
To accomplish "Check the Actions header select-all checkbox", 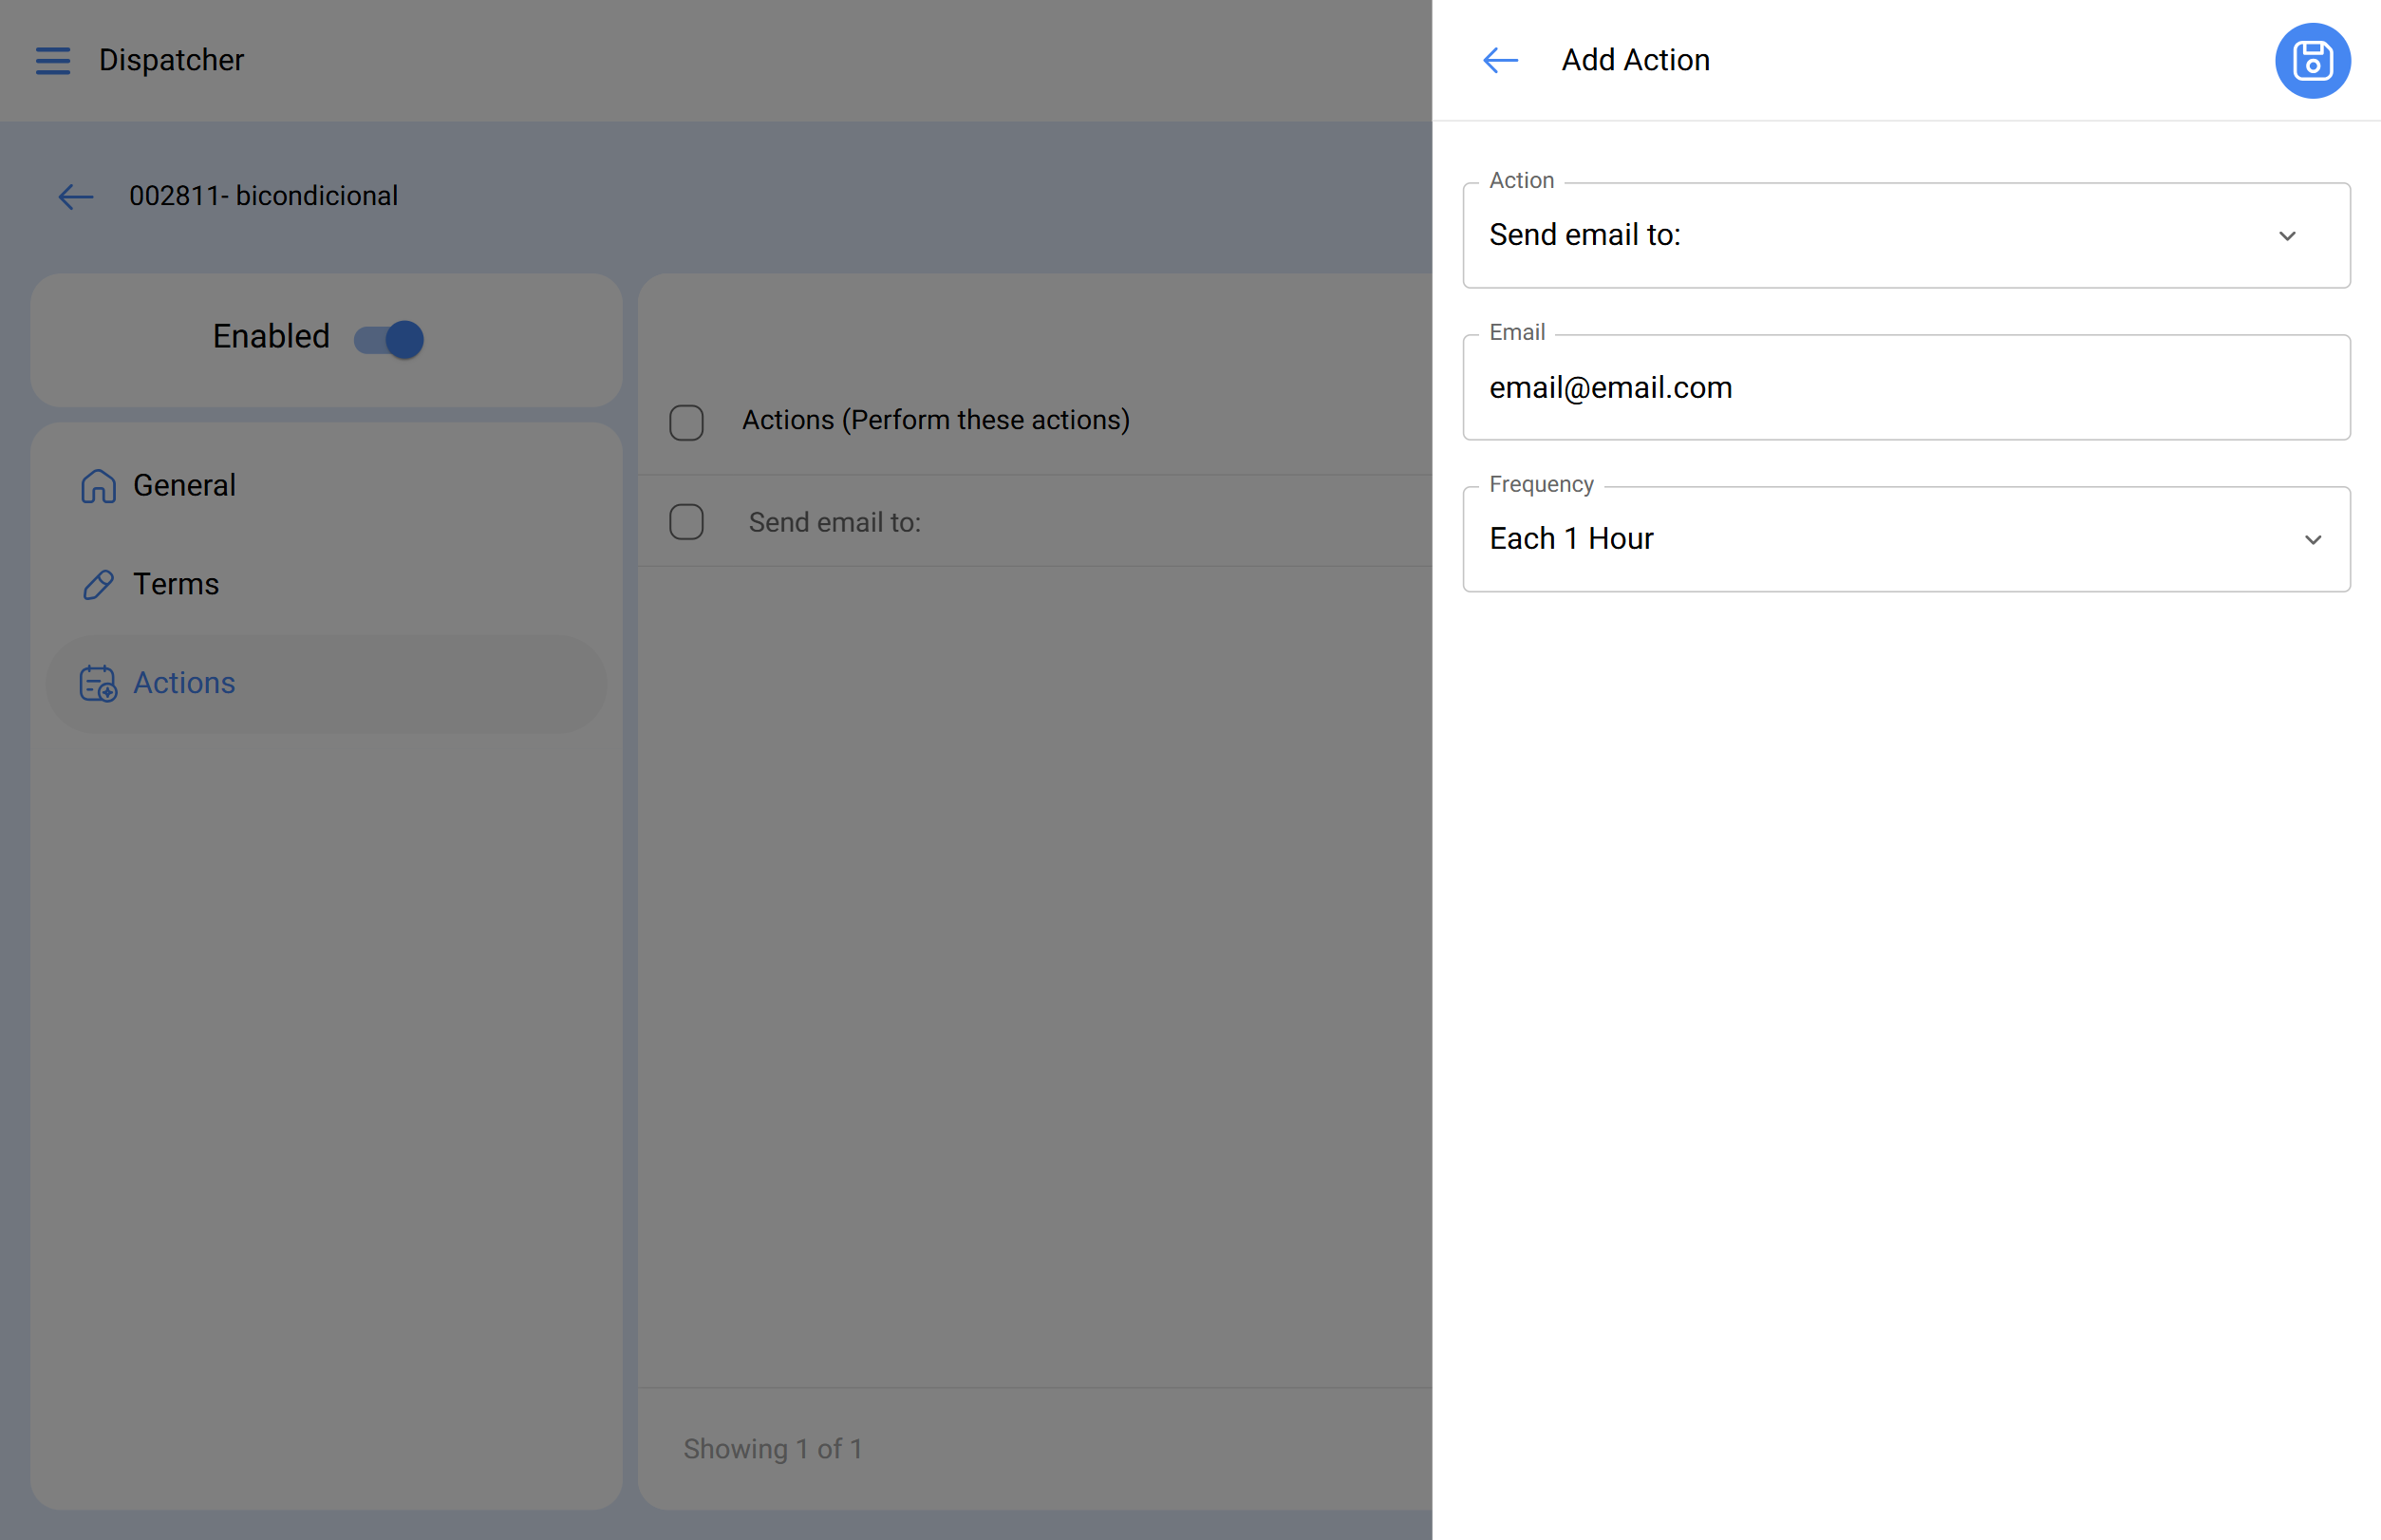I will click(x=686, y=422).
